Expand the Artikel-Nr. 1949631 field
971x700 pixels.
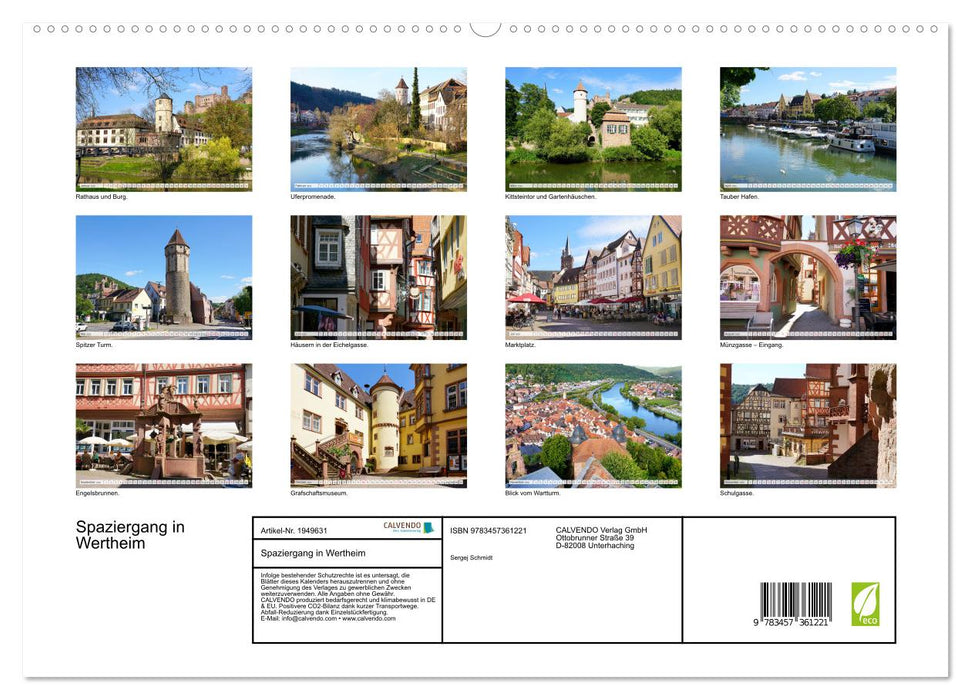(295, 528)
